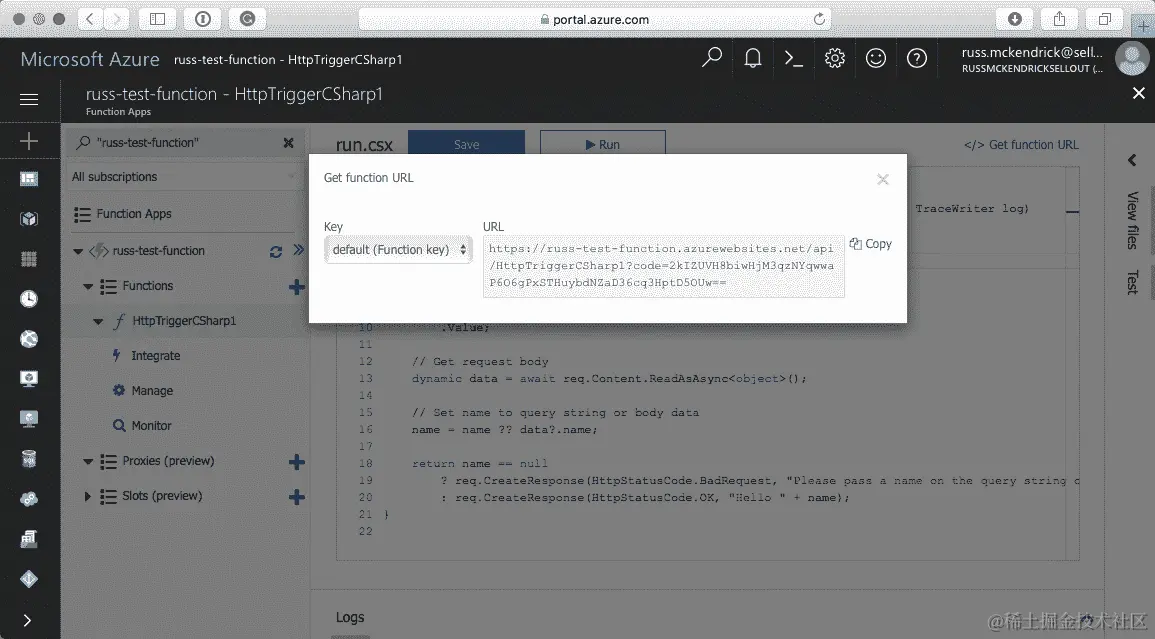Open the Integrate section
This screenshot has height=639, width=1155.
tap(155, 356)
